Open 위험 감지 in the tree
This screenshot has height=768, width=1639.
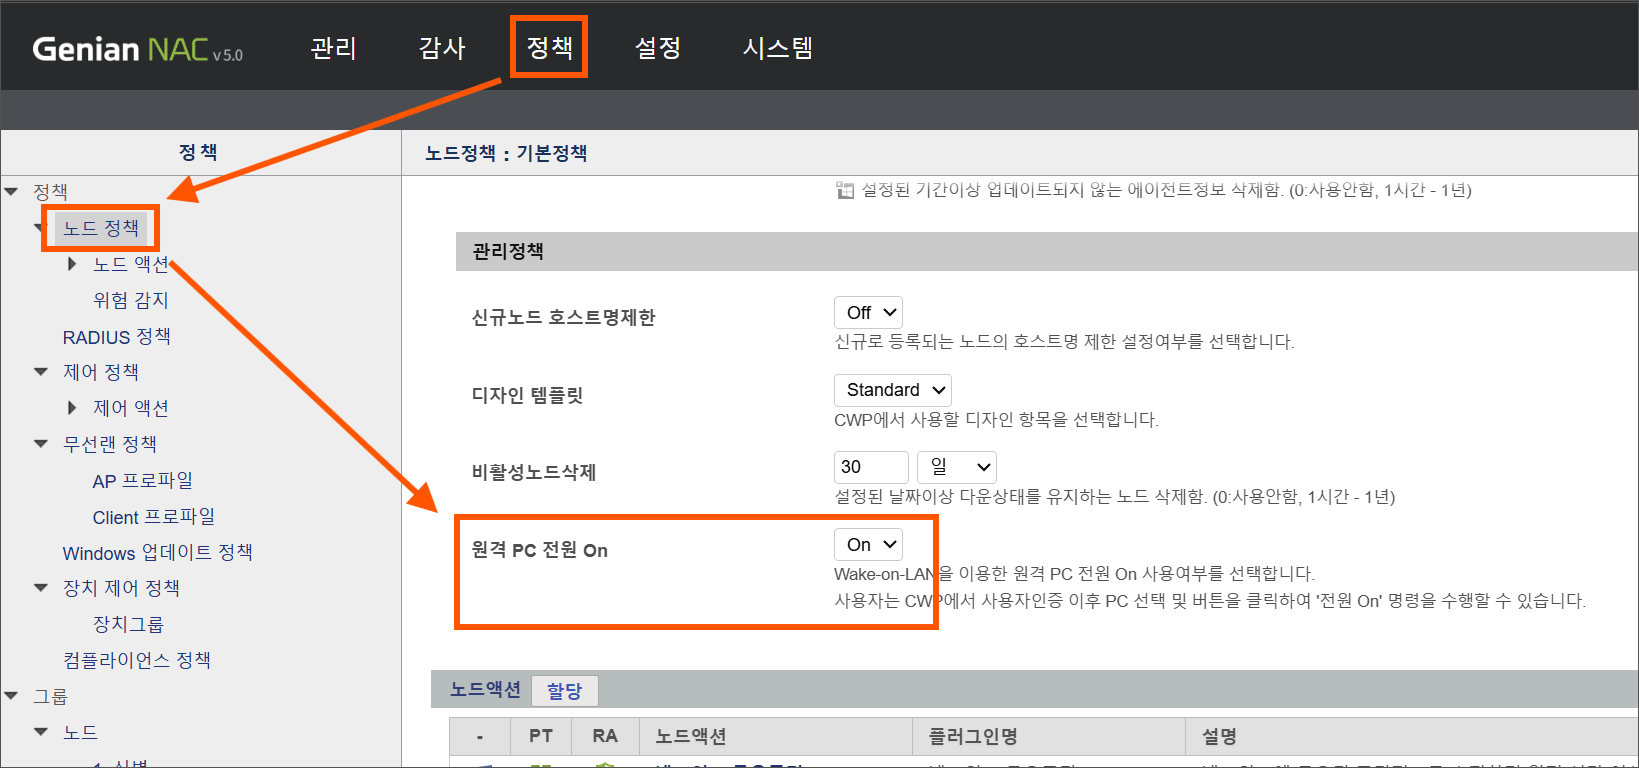[130, 300]
